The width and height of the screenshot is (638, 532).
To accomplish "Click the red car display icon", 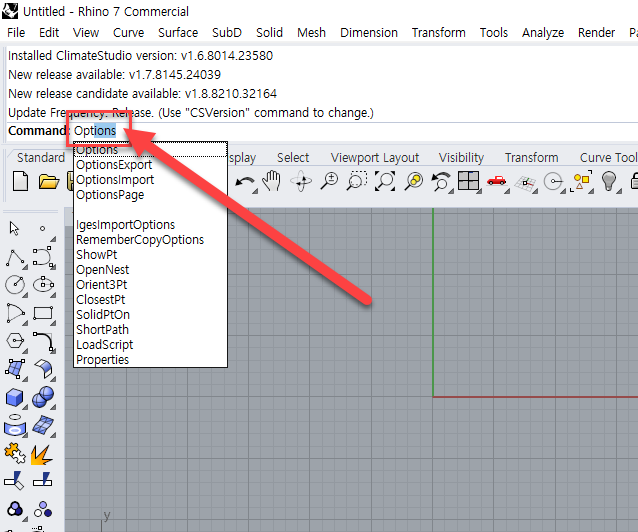I will click(x=496, y=181).
